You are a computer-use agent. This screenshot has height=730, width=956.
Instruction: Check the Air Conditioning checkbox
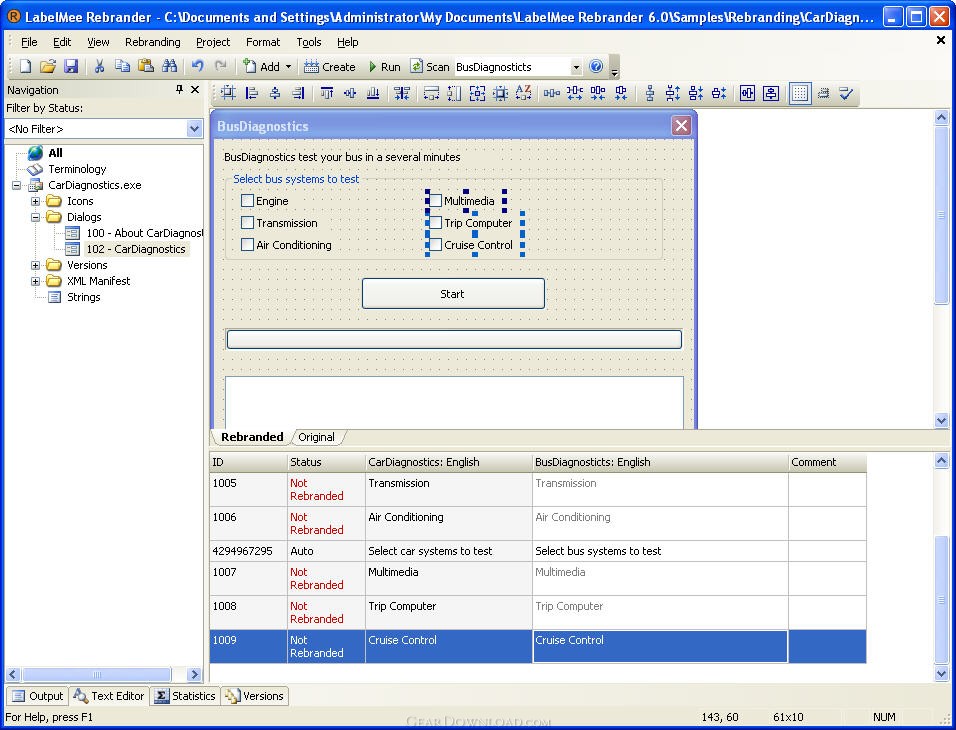pos(247,245)
